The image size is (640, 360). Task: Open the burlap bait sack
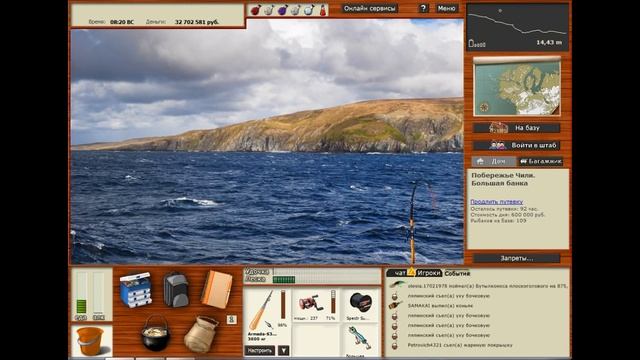click(201, 334)
